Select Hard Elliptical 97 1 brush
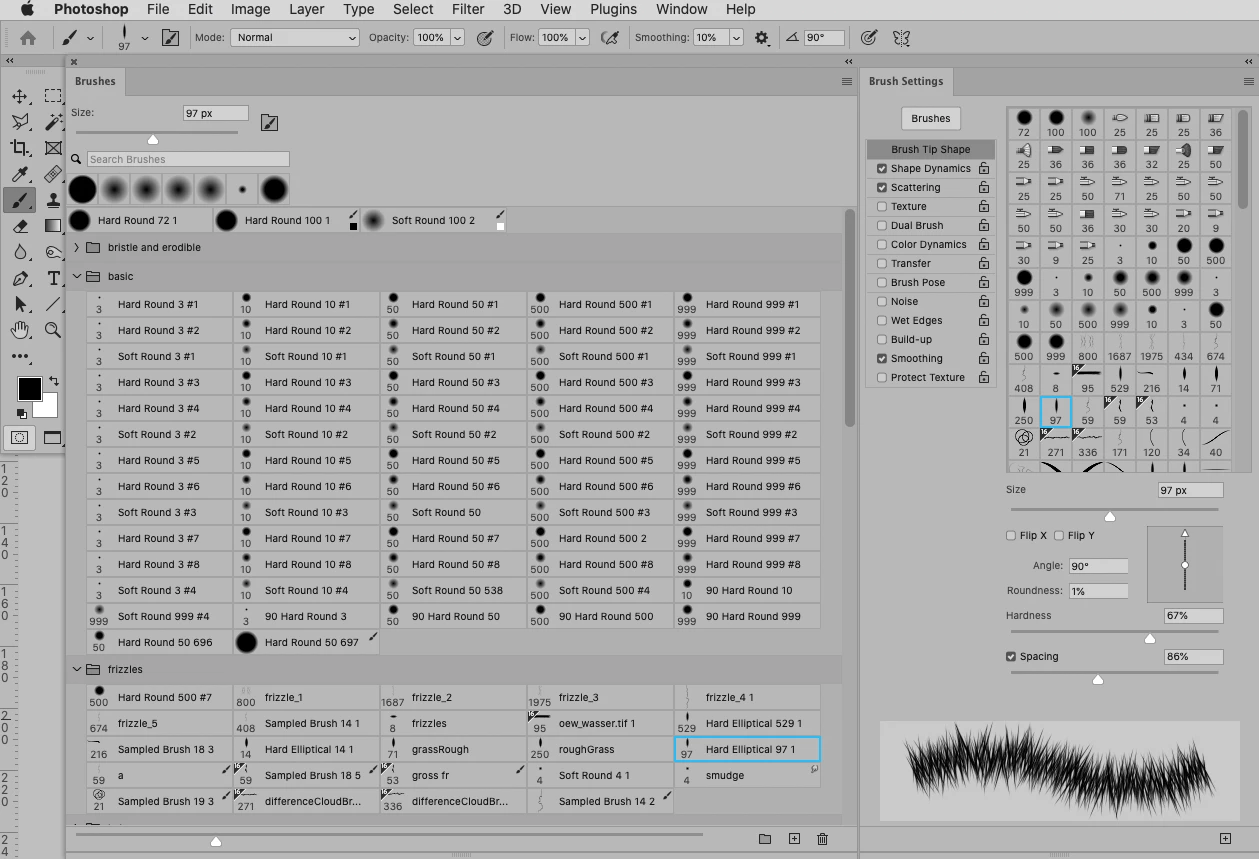This screenshot has width=1259, height=859. [x=748, y=749]
